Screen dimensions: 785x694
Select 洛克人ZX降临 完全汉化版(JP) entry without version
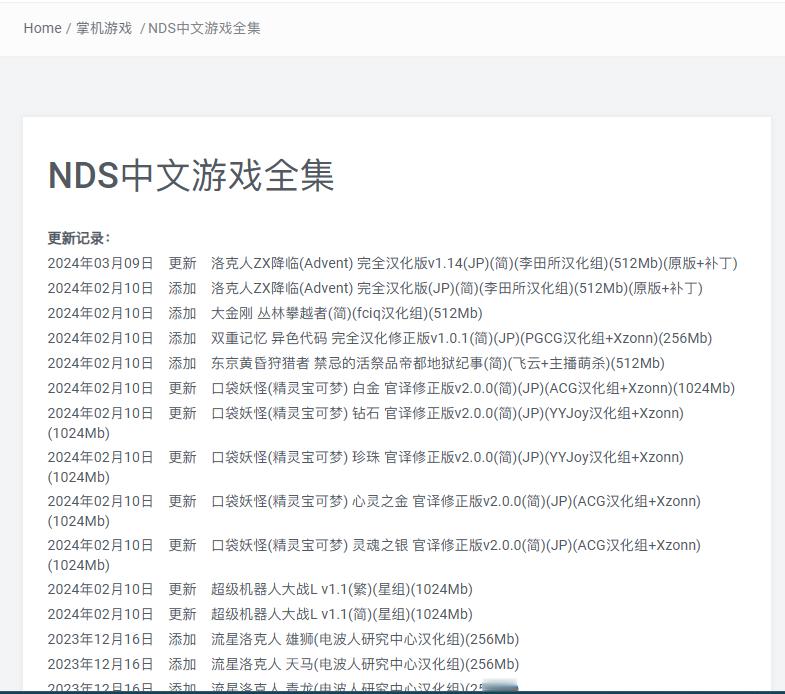tap(457, 288)
